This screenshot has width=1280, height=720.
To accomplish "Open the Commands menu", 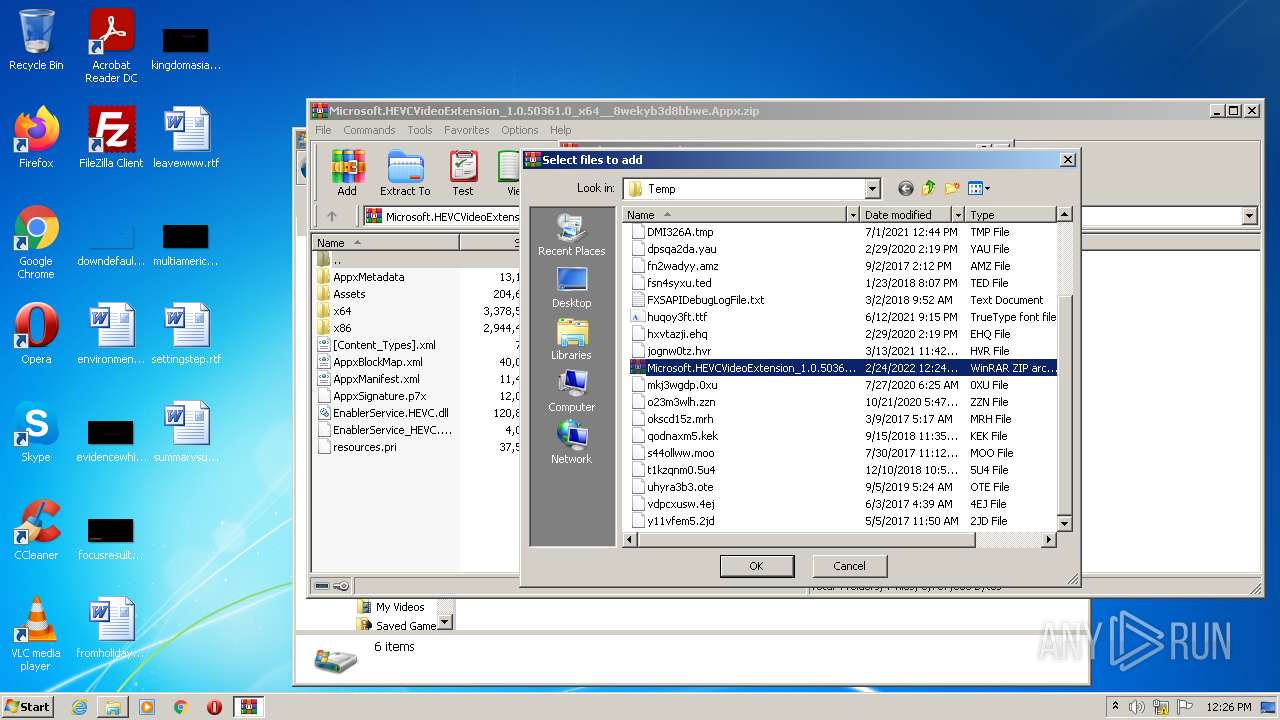I will (369, 130).
